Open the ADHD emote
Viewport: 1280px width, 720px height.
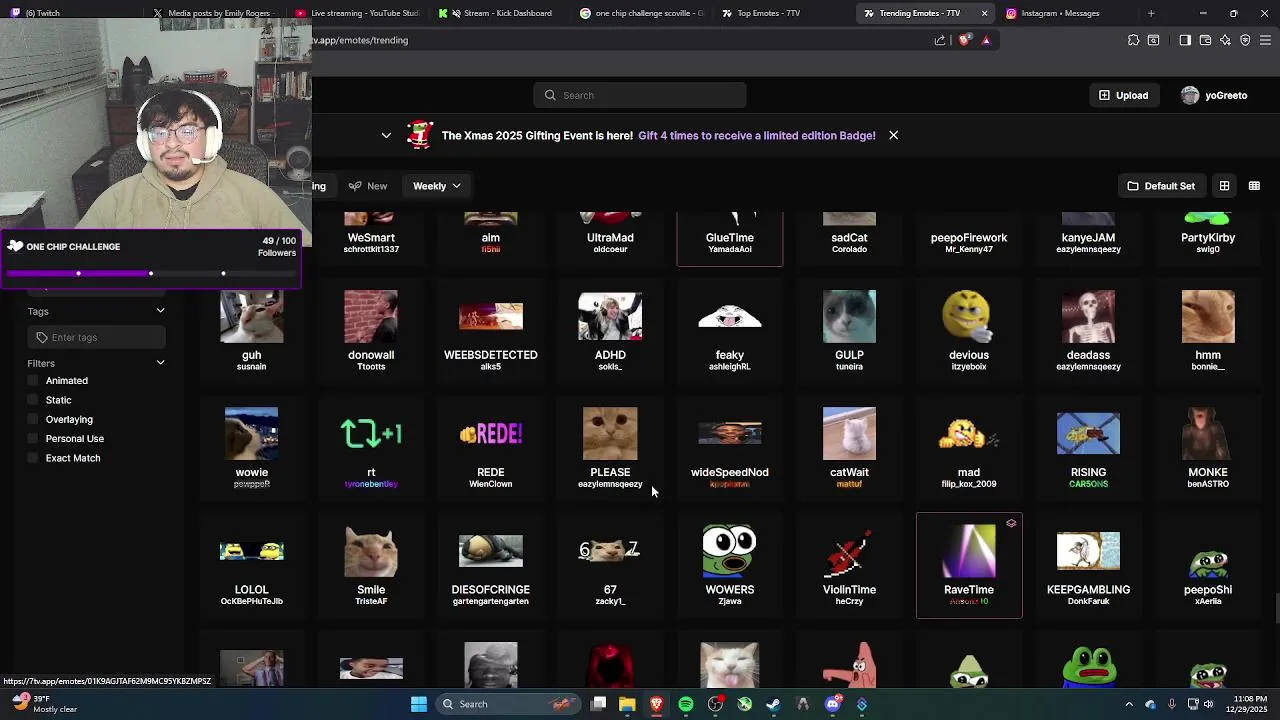coord(610,331)
